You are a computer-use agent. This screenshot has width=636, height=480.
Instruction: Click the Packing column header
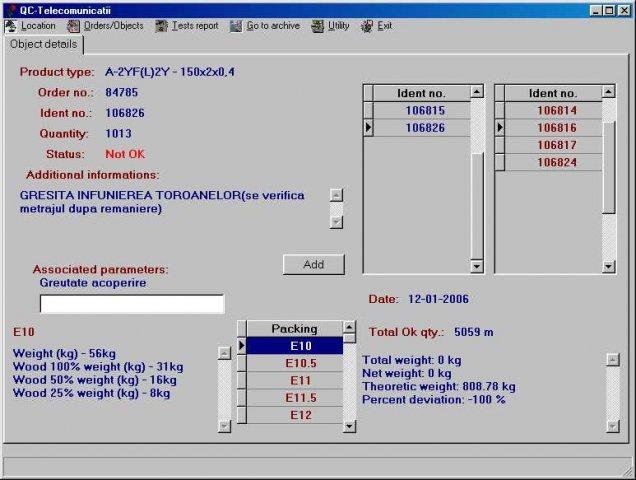(294, 329)
